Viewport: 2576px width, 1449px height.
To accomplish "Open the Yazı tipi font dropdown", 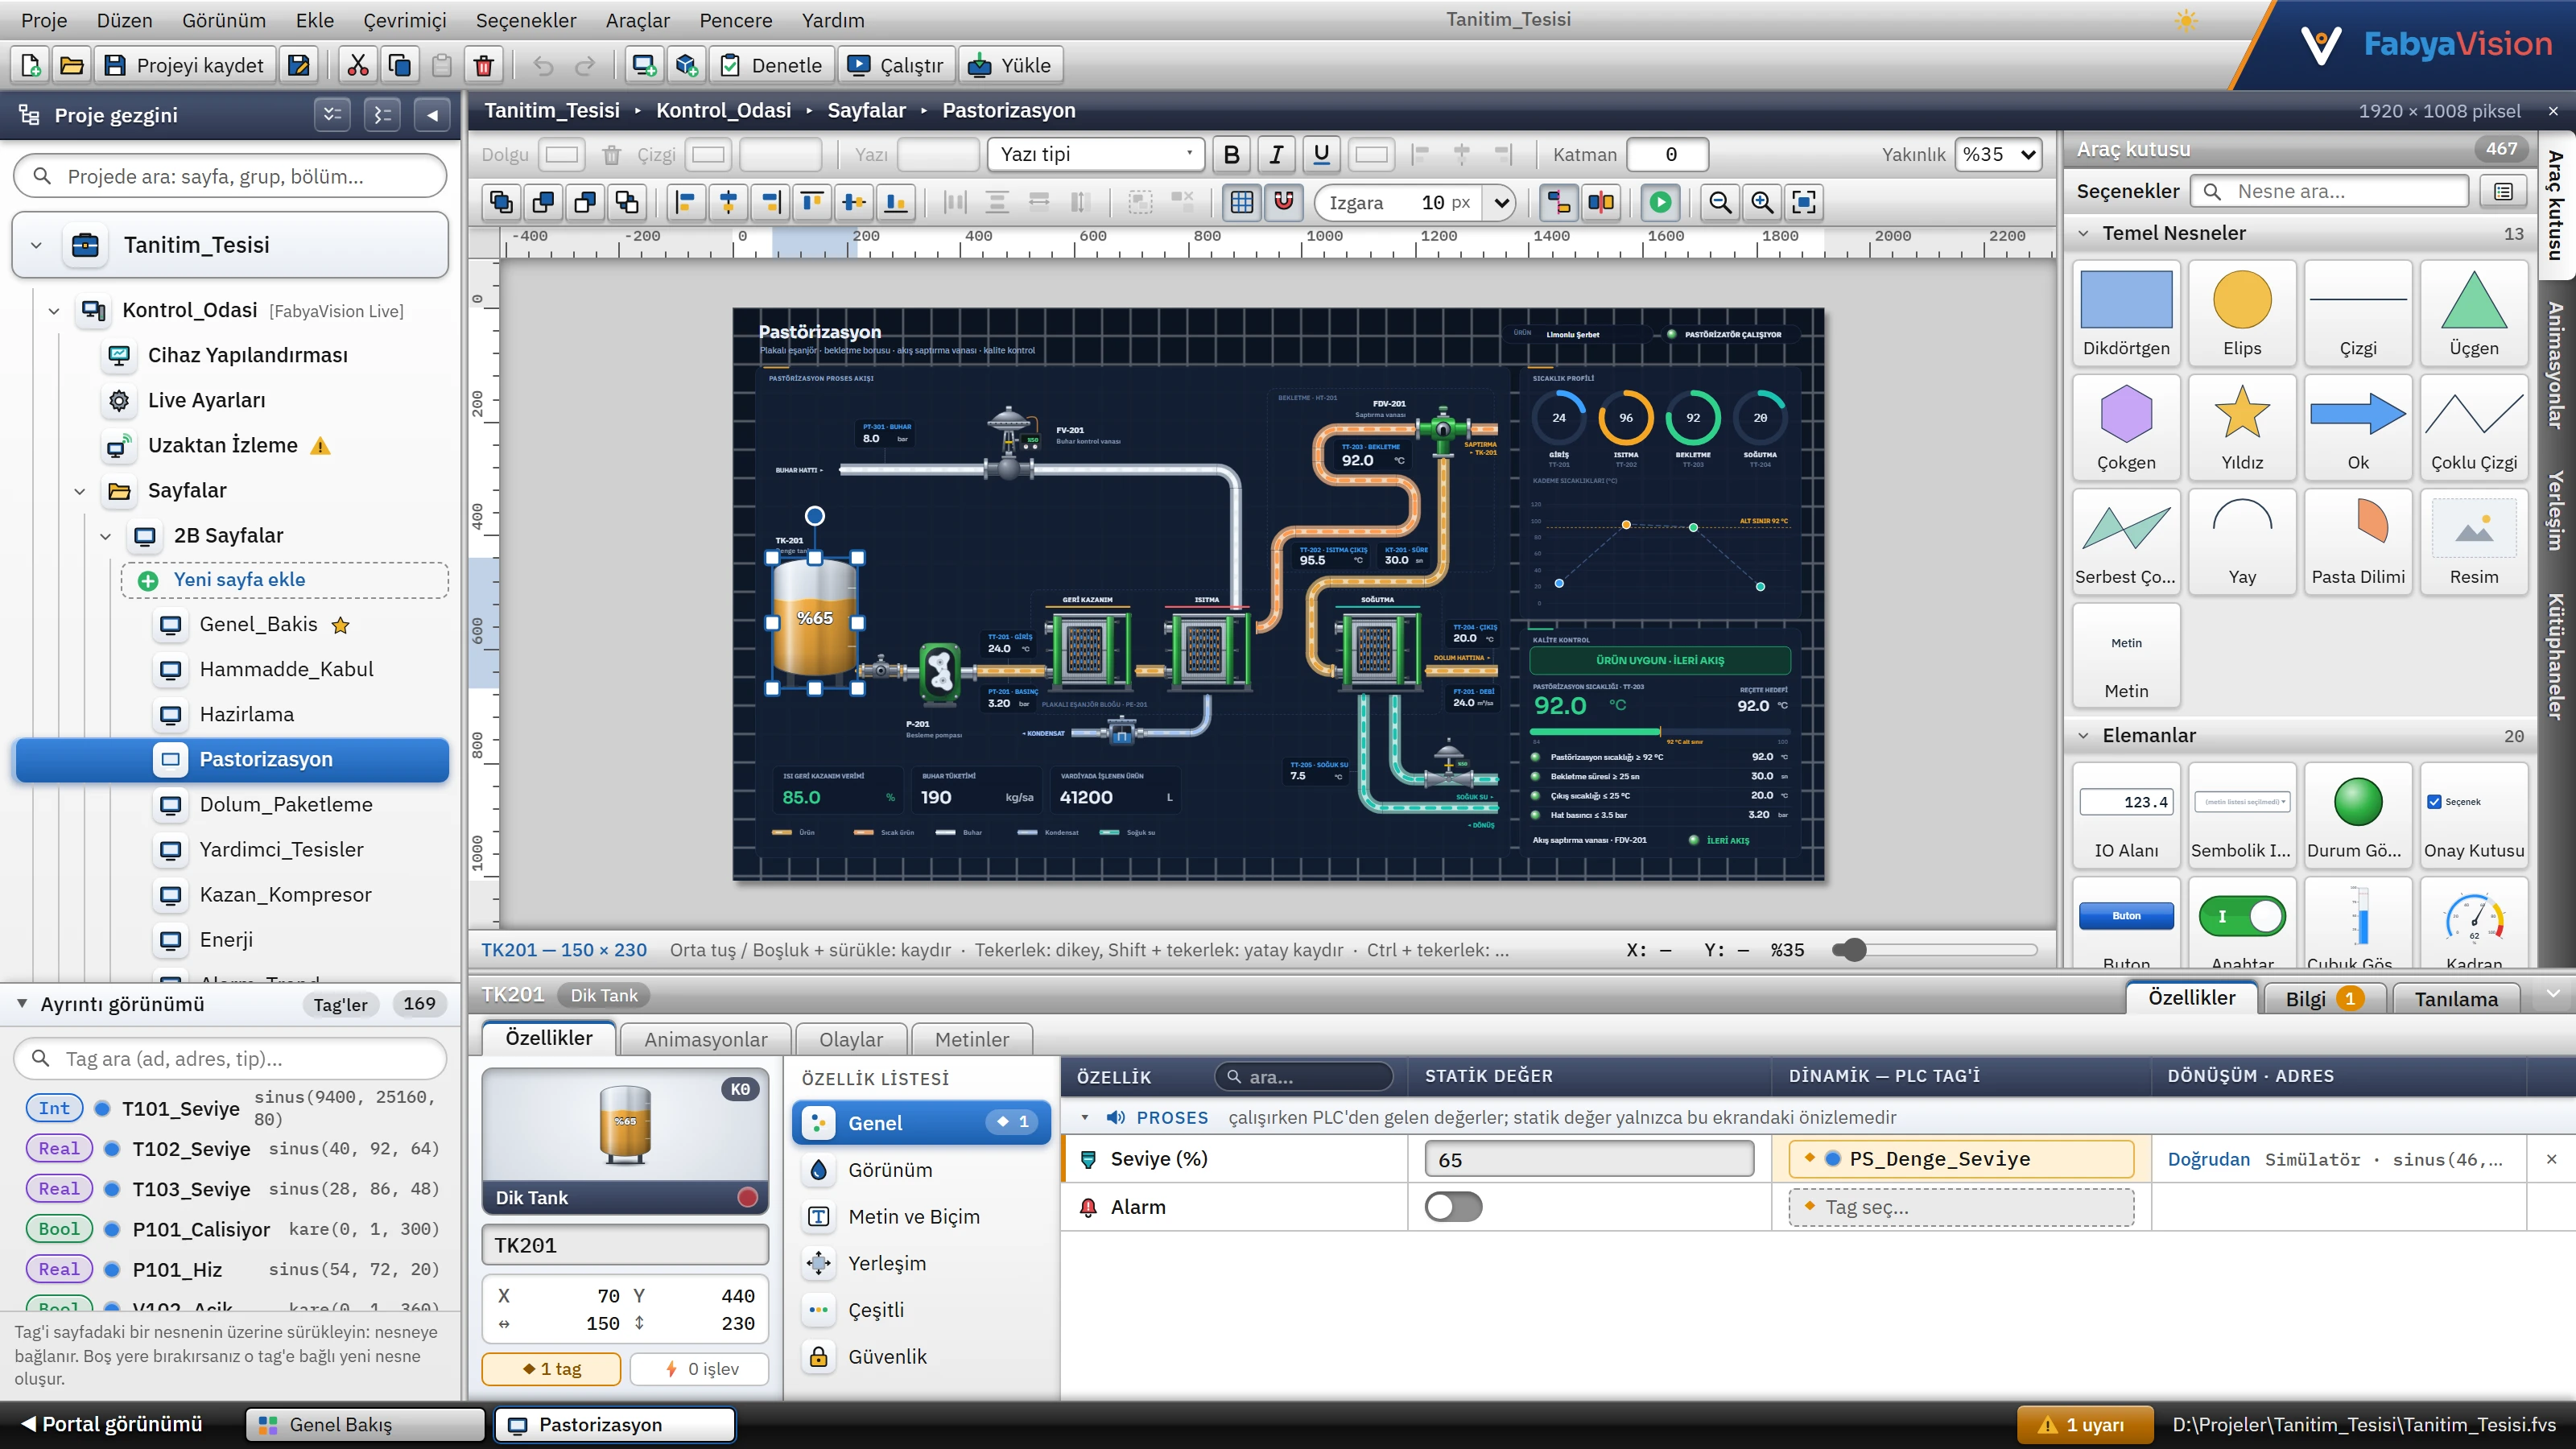I will point(1096,154).
